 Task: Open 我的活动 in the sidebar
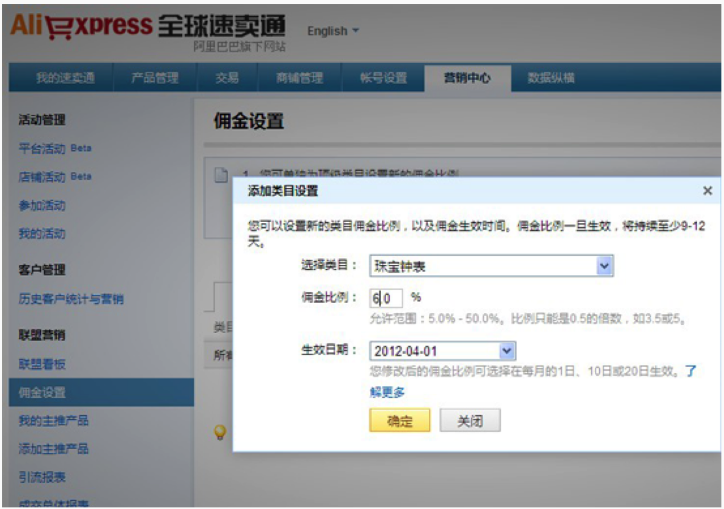42,233
